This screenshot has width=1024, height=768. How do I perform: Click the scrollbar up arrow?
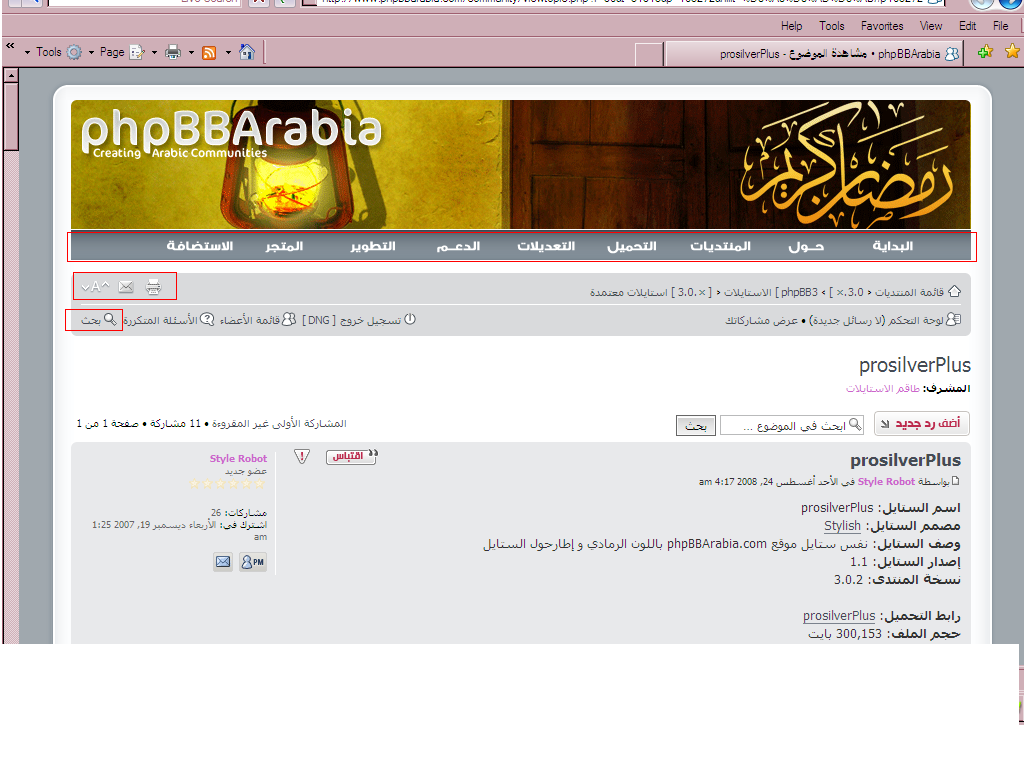10,75
